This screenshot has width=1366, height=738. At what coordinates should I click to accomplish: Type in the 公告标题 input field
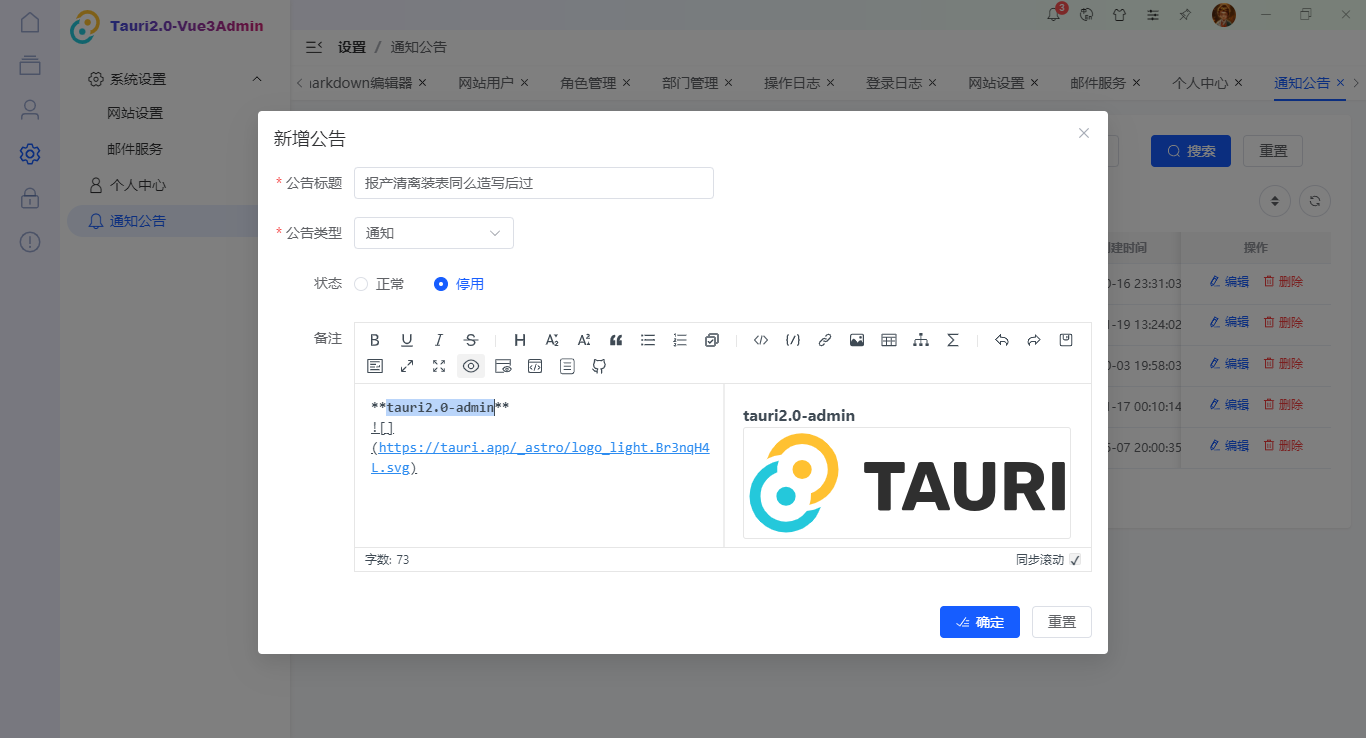(533, 183)
